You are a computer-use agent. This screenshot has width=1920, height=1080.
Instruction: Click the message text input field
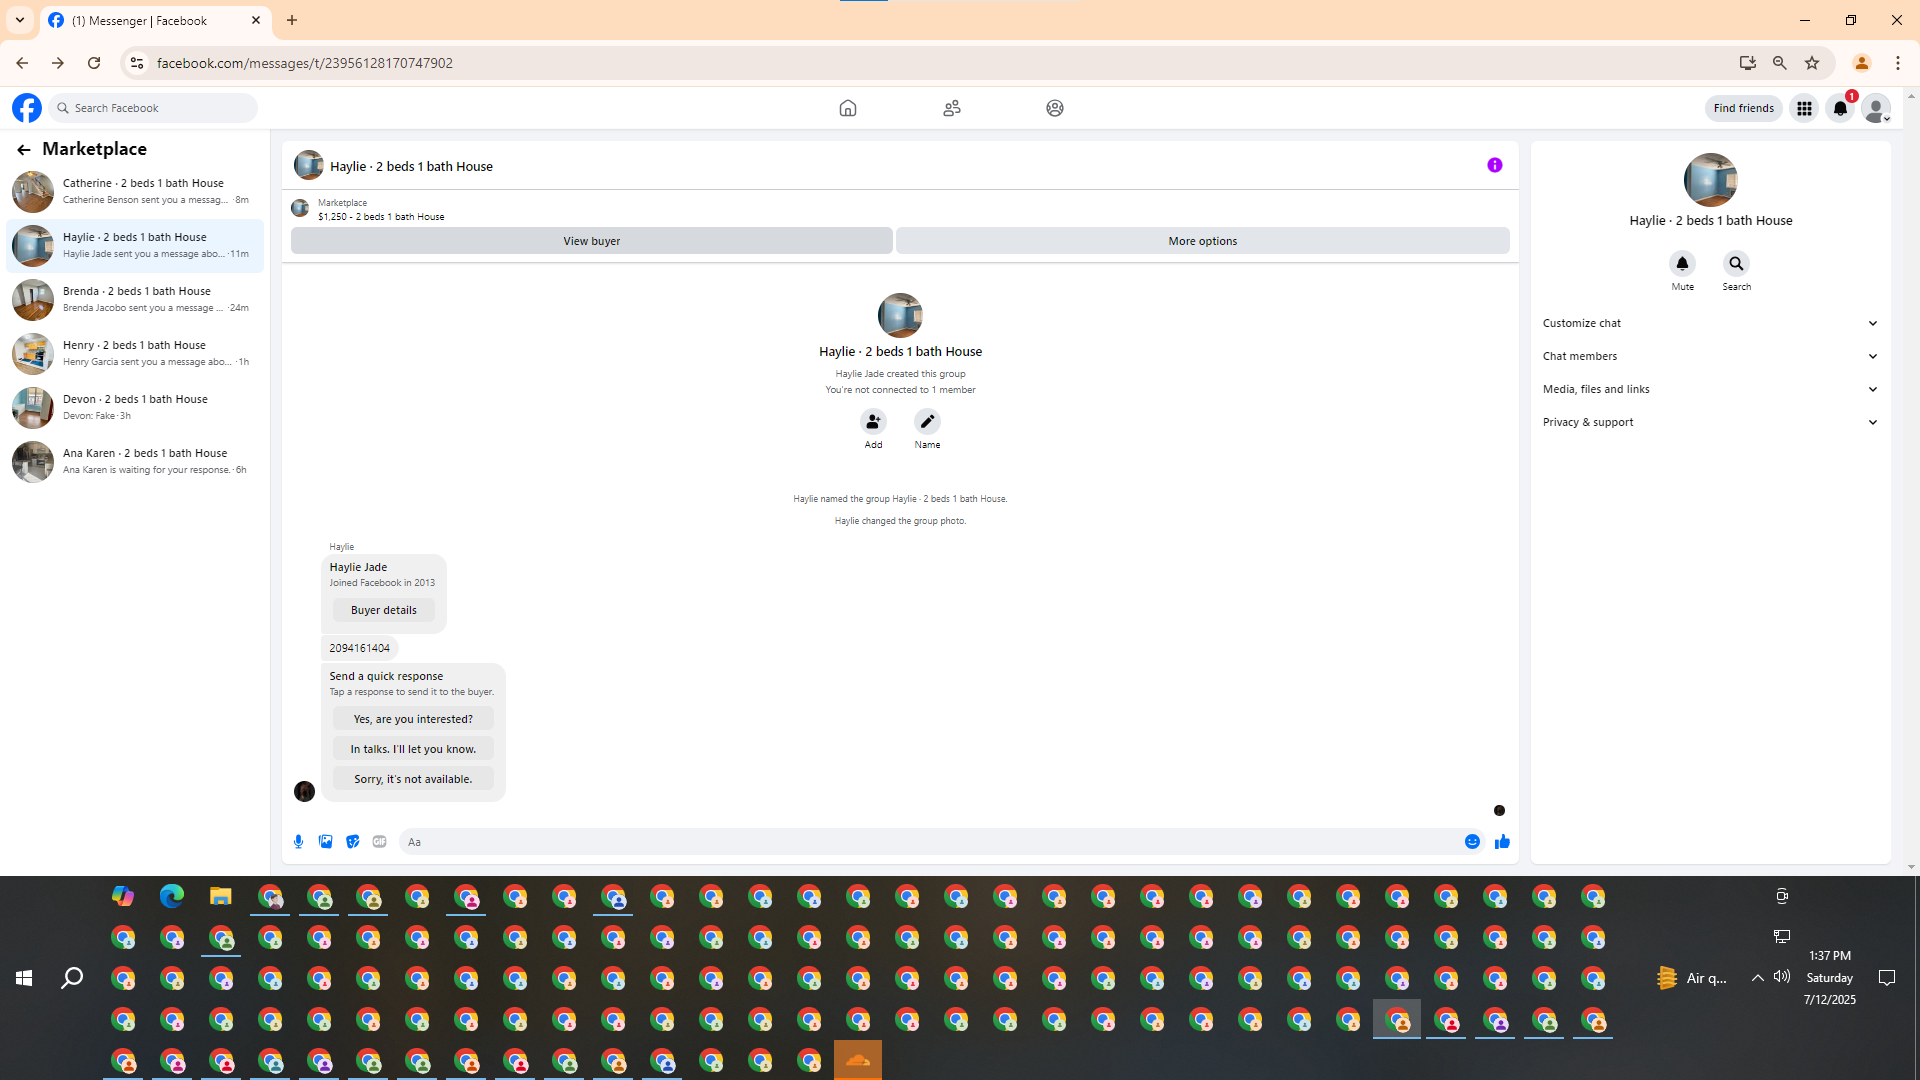point(930,842)
